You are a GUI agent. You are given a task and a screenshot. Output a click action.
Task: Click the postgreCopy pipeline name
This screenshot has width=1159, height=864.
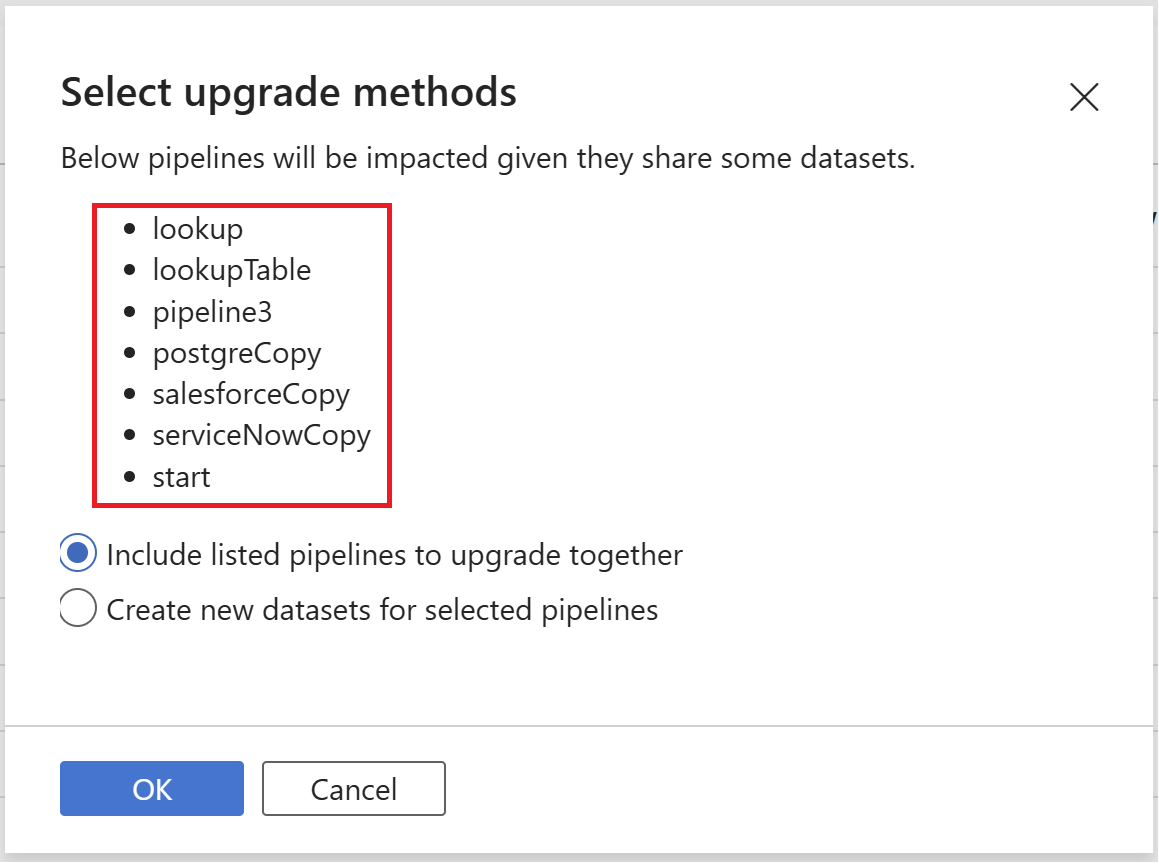(x=237, y=353)
